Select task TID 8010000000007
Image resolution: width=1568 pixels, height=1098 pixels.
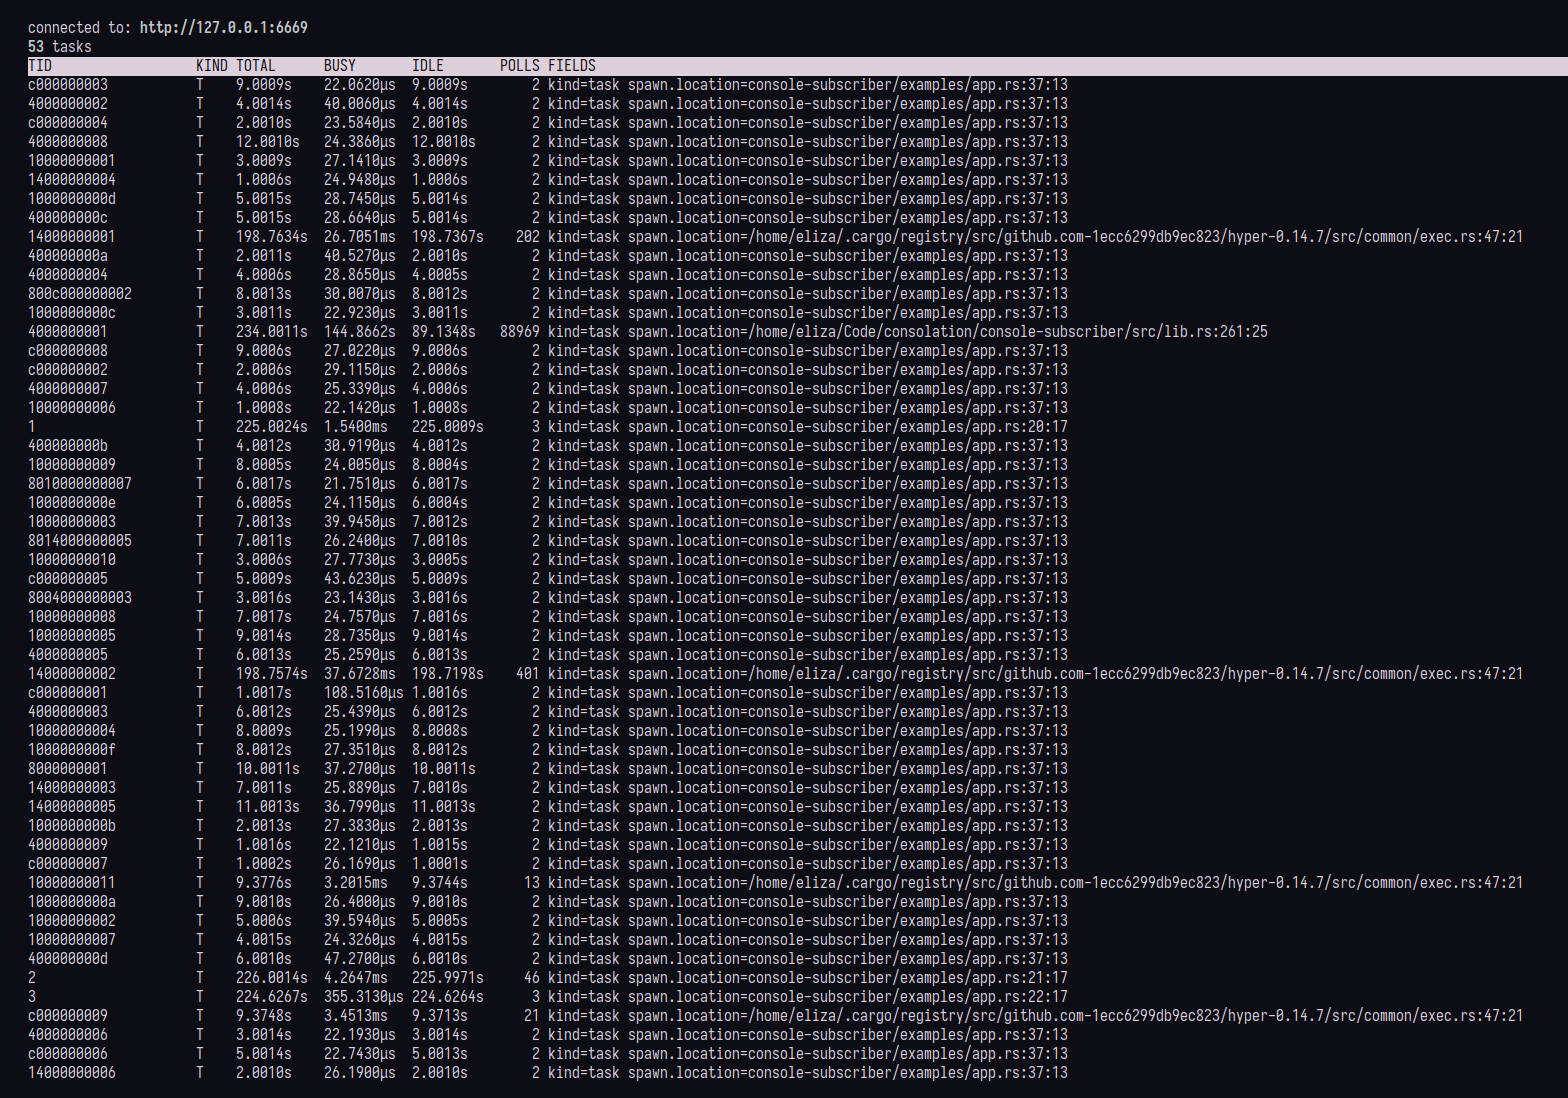coord(80,484)
